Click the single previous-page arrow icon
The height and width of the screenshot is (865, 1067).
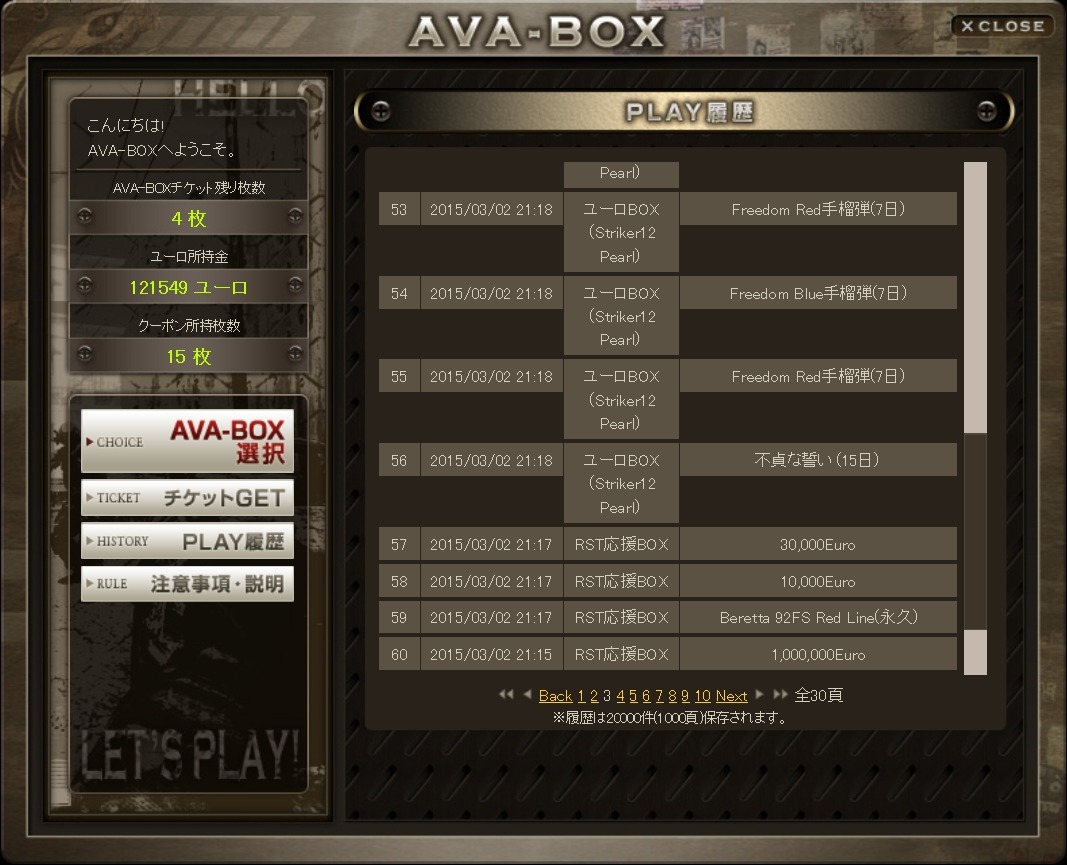[527, 694]
